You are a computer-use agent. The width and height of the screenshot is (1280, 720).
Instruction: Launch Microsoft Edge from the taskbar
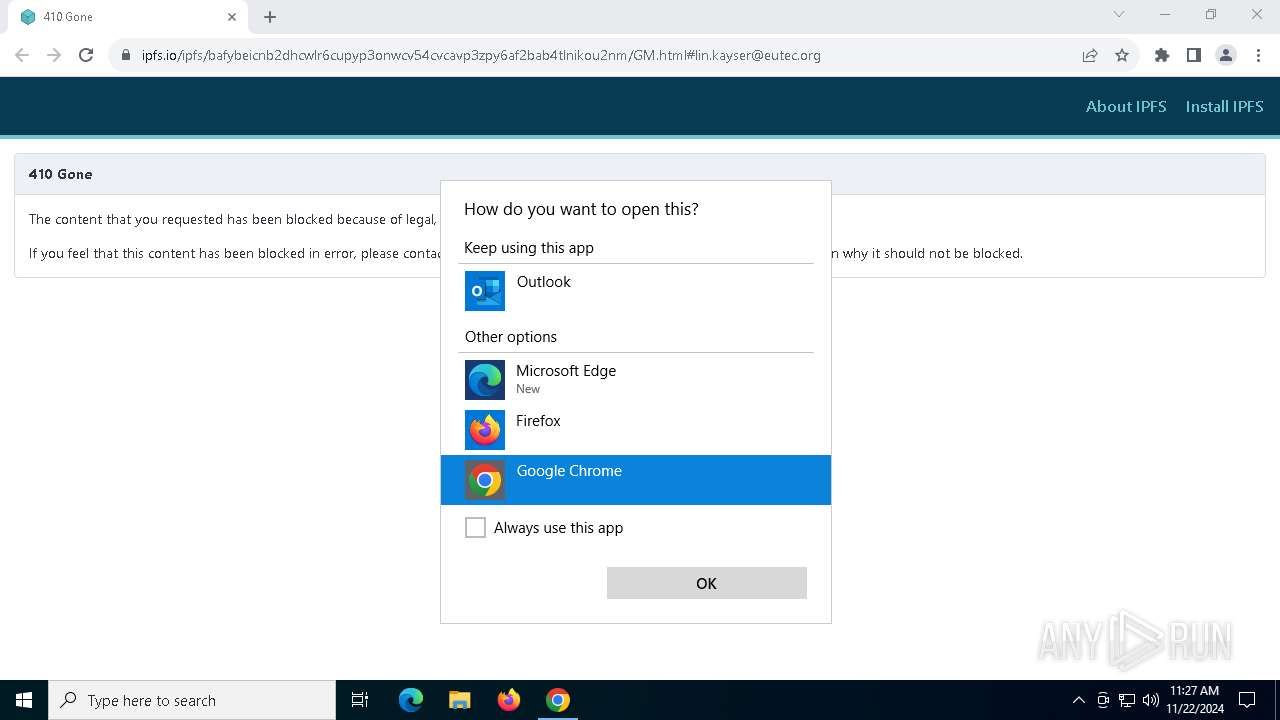pos(411,700)
